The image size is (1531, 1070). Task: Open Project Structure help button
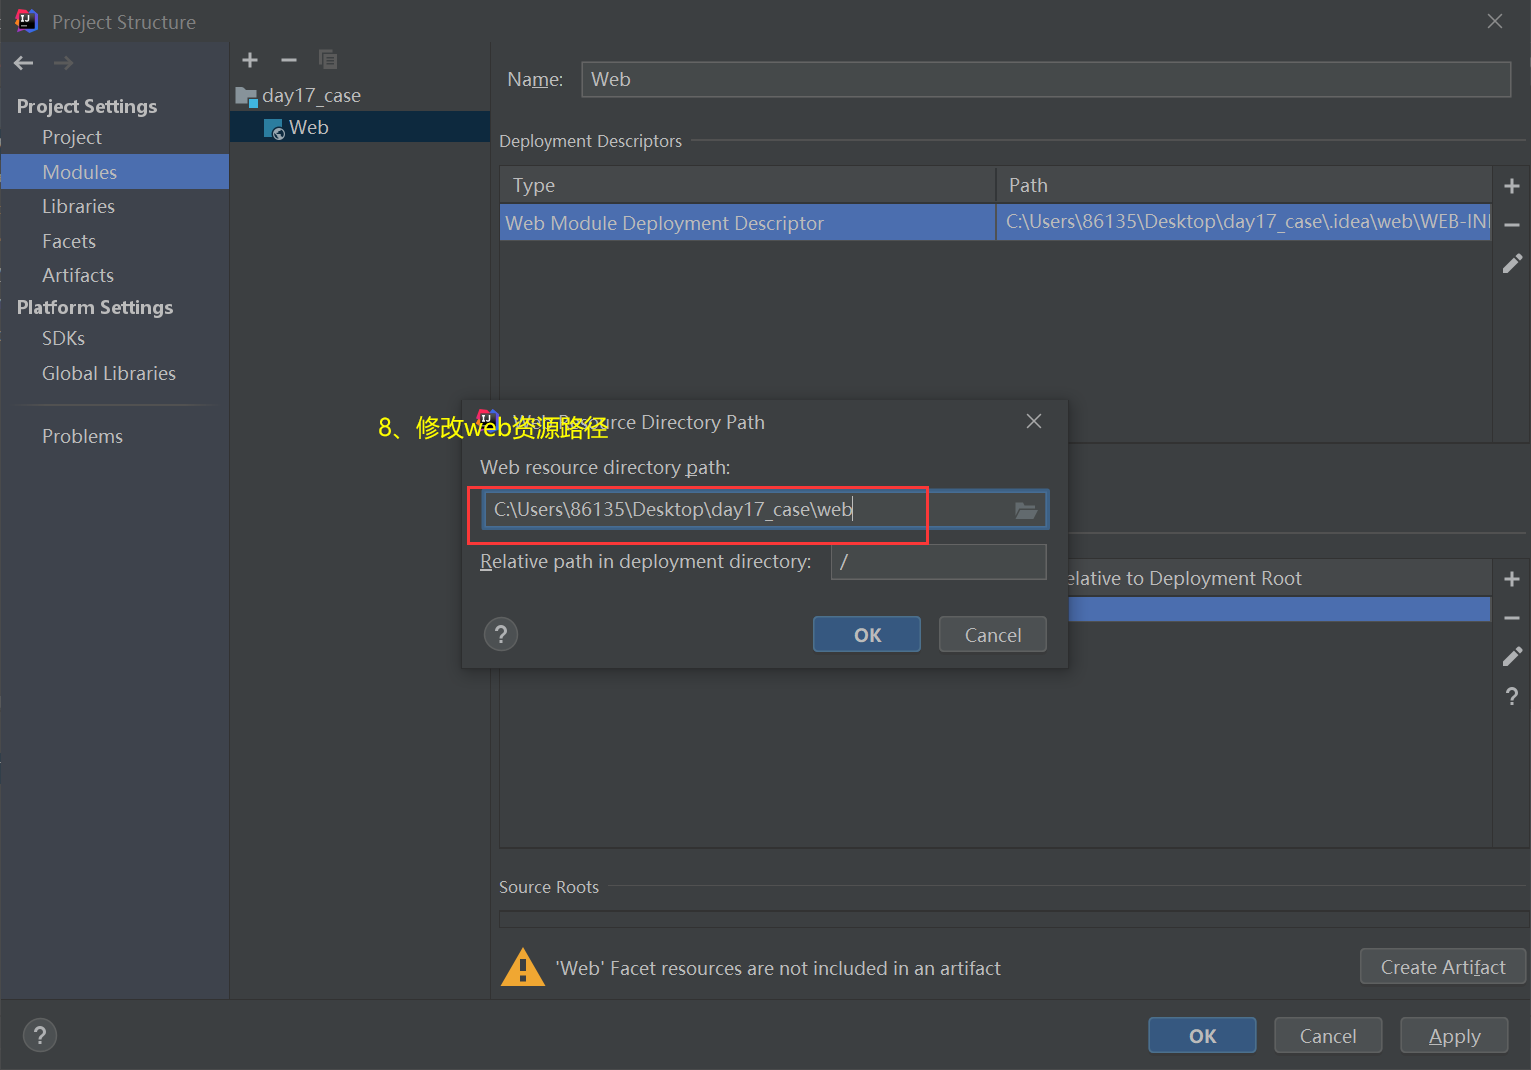point(40,1035)
